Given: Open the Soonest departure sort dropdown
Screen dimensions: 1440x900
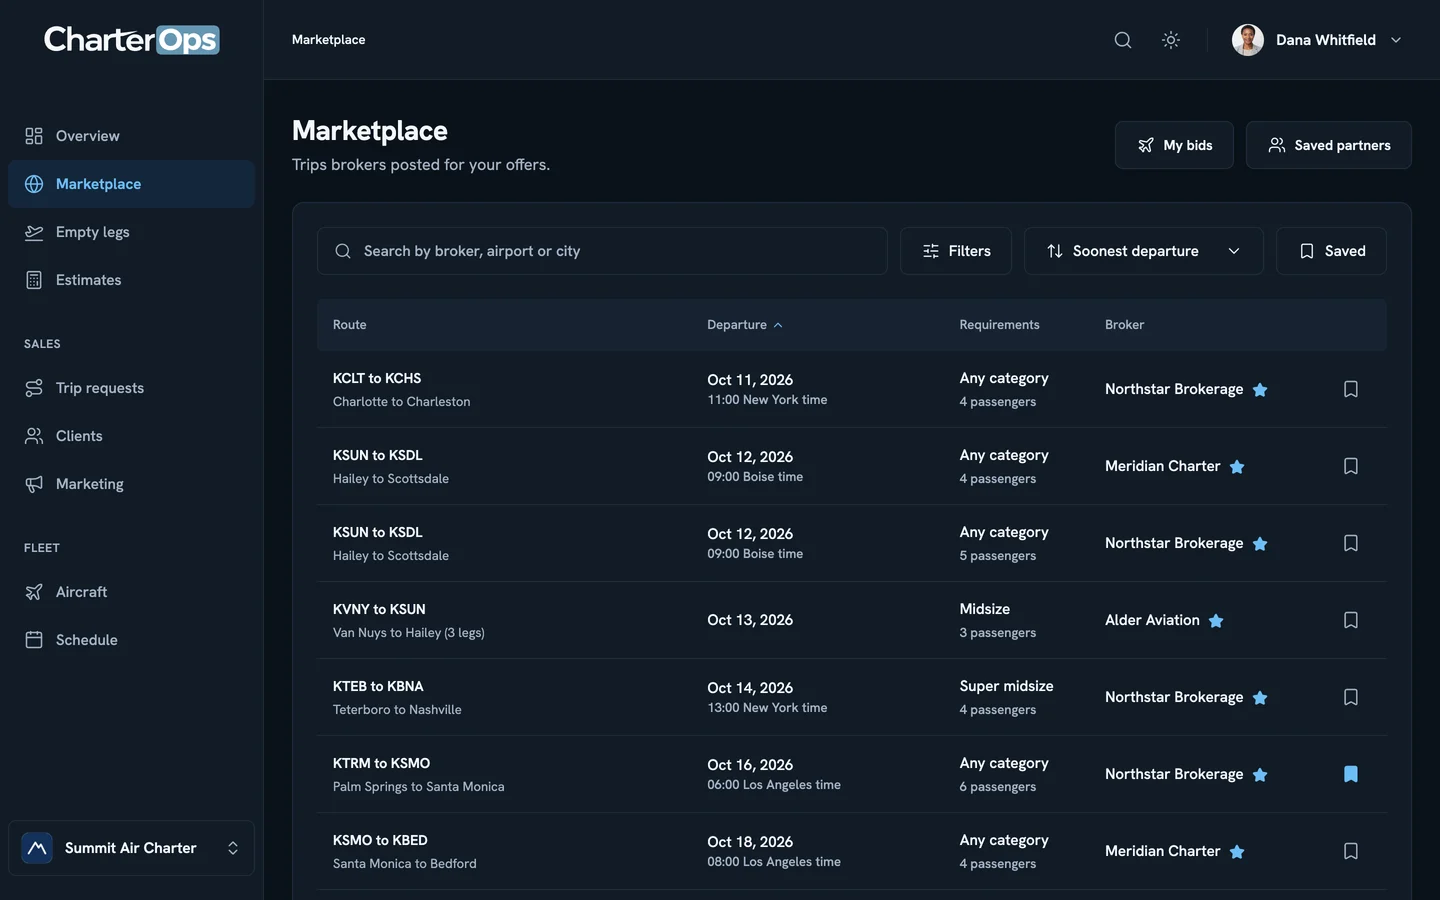Looking at the screenshot, I should click(x=1143, y=251).
